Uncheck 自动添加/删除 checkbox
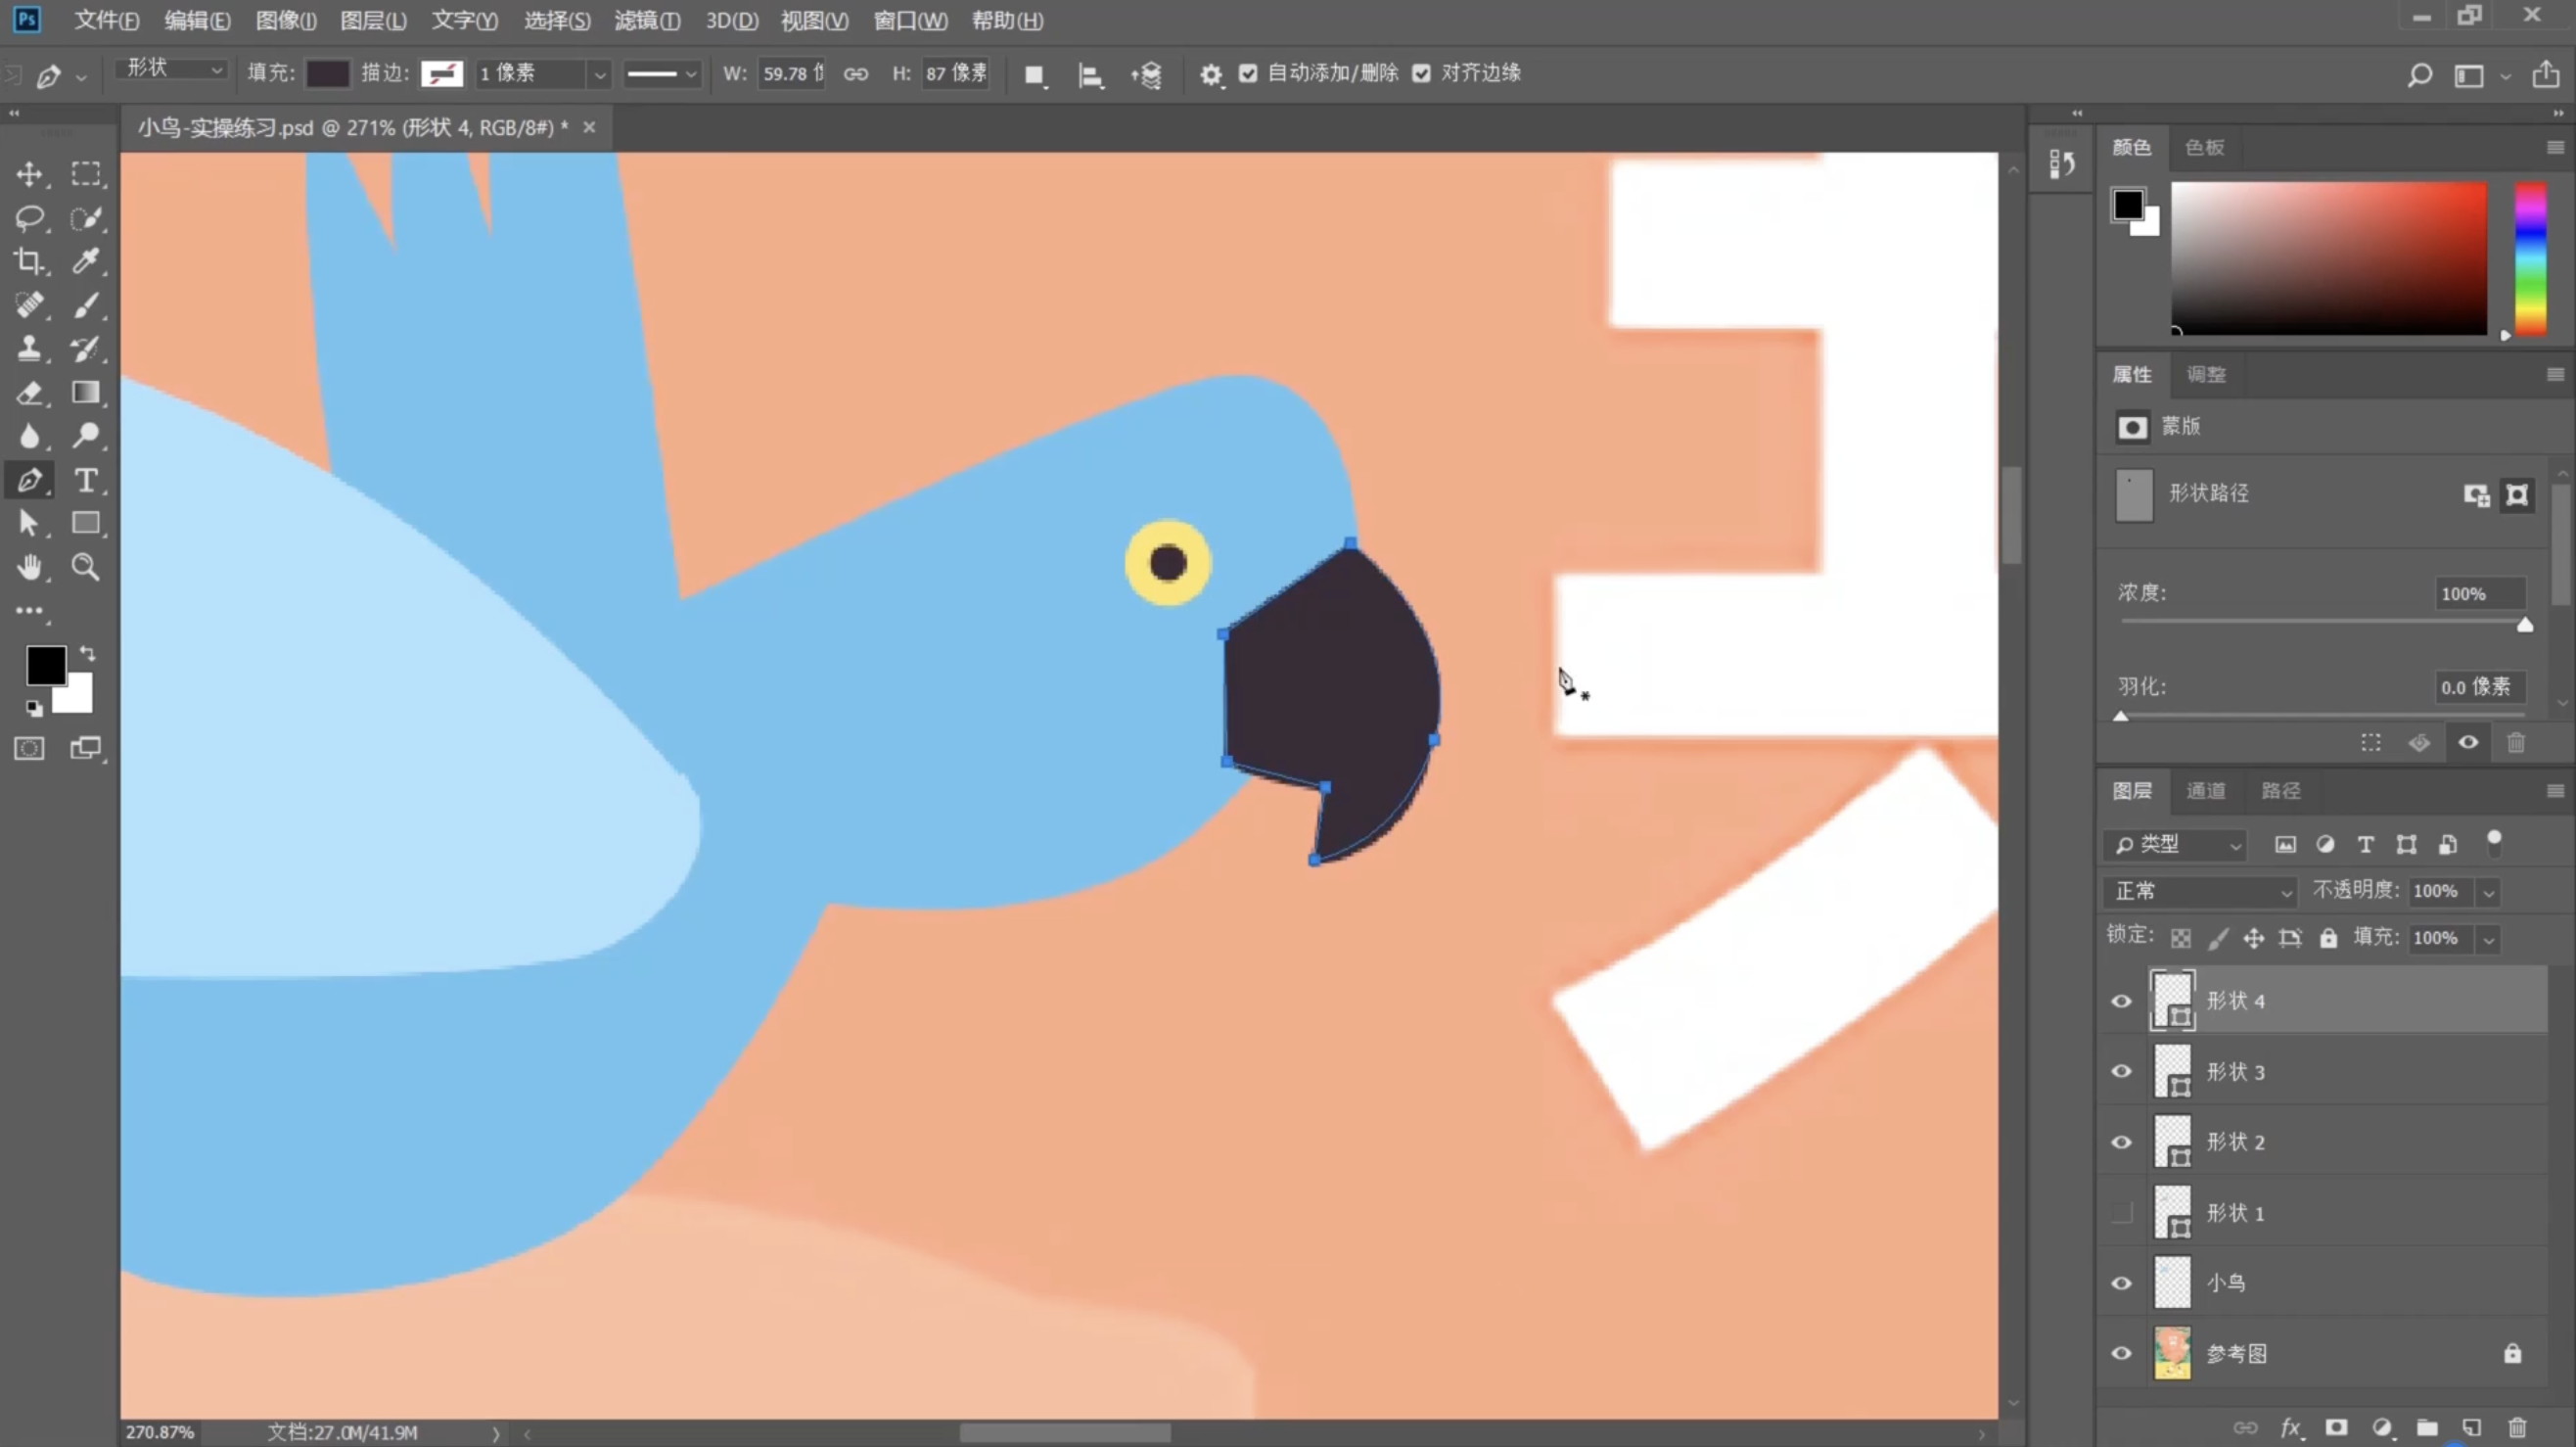 coord(1248,73)
